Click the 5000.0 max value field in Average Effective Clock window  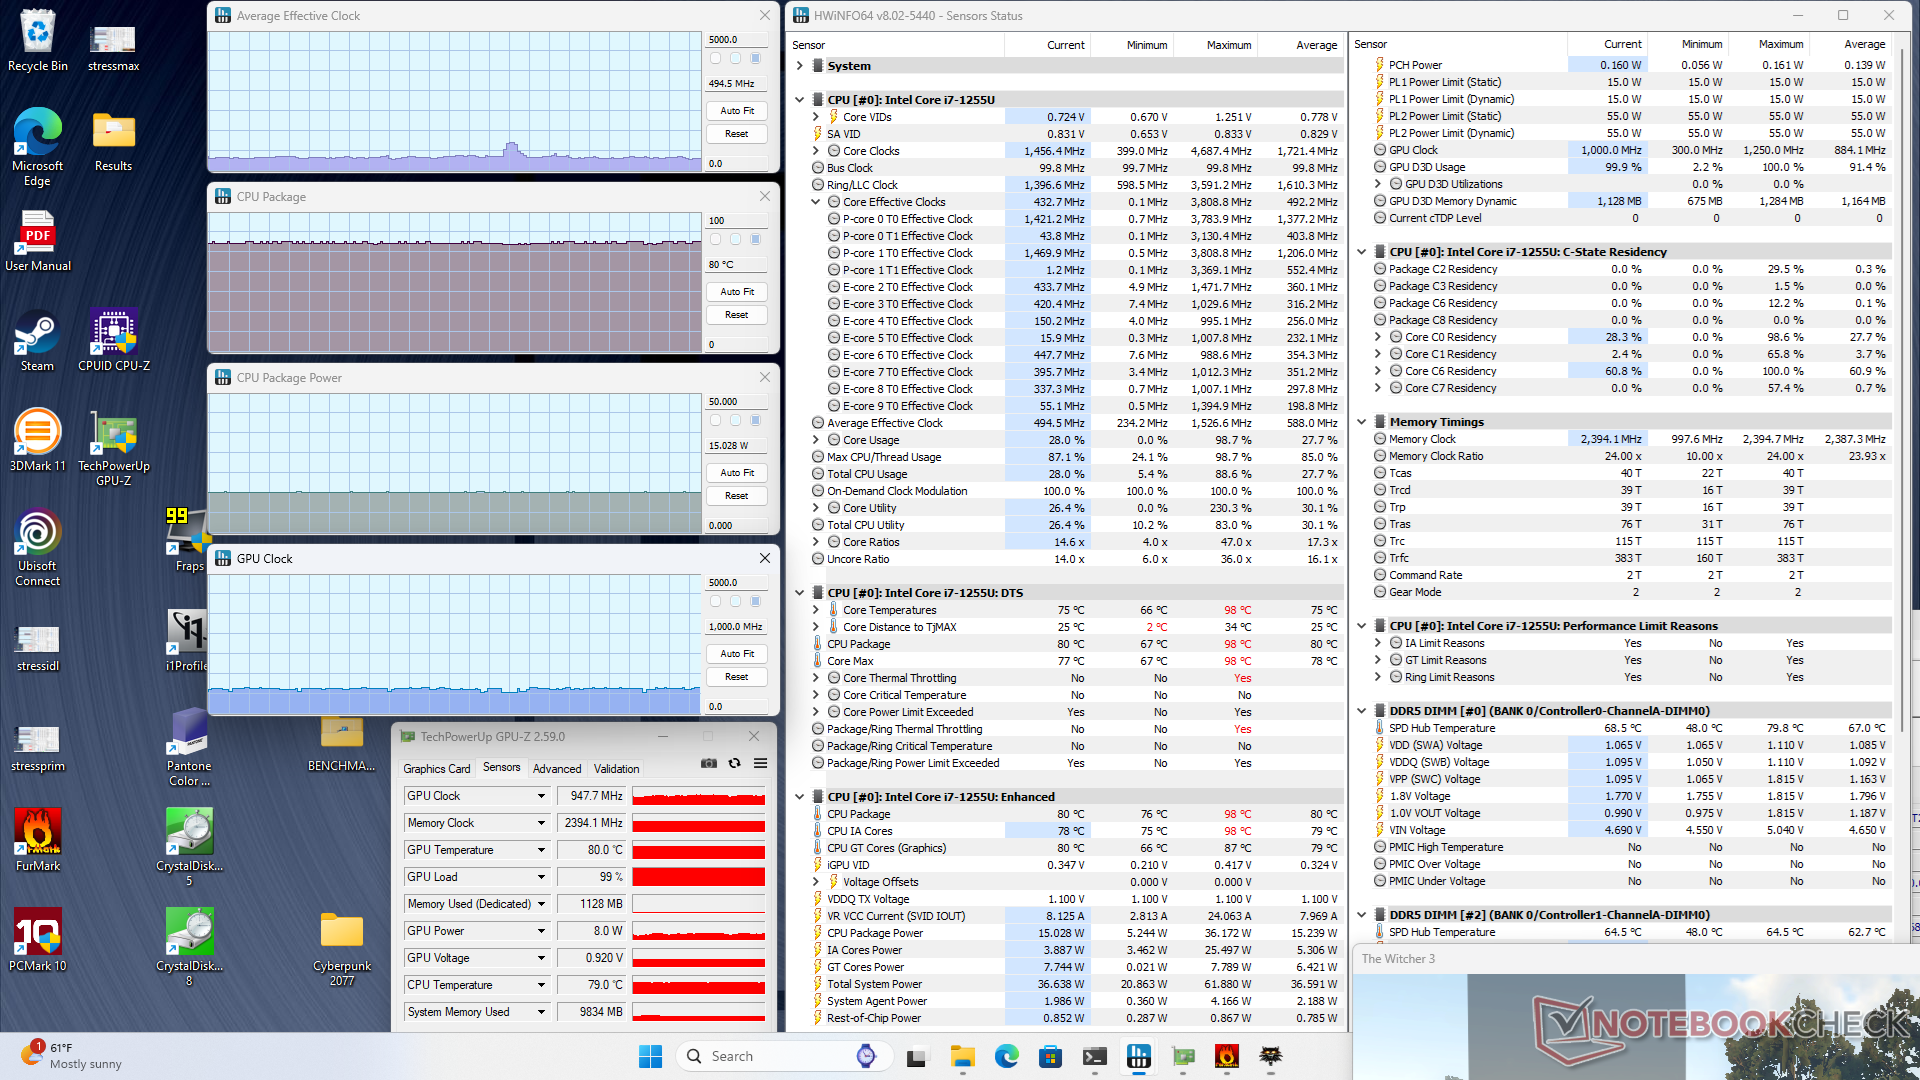click(x=737, y=40)
